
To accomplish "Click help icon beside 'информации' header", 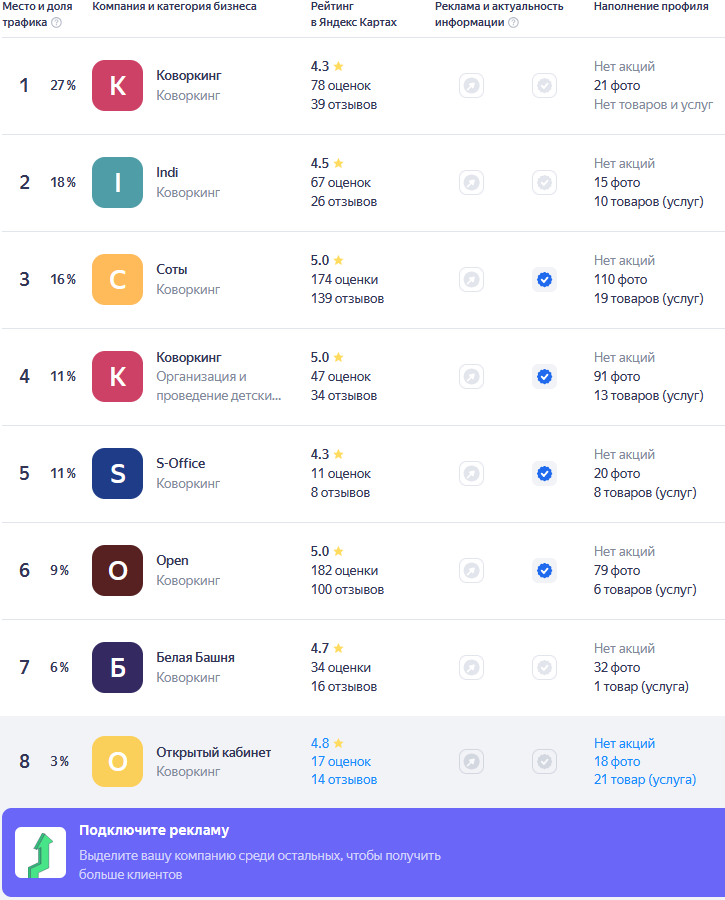I will (x=514, y=22).
